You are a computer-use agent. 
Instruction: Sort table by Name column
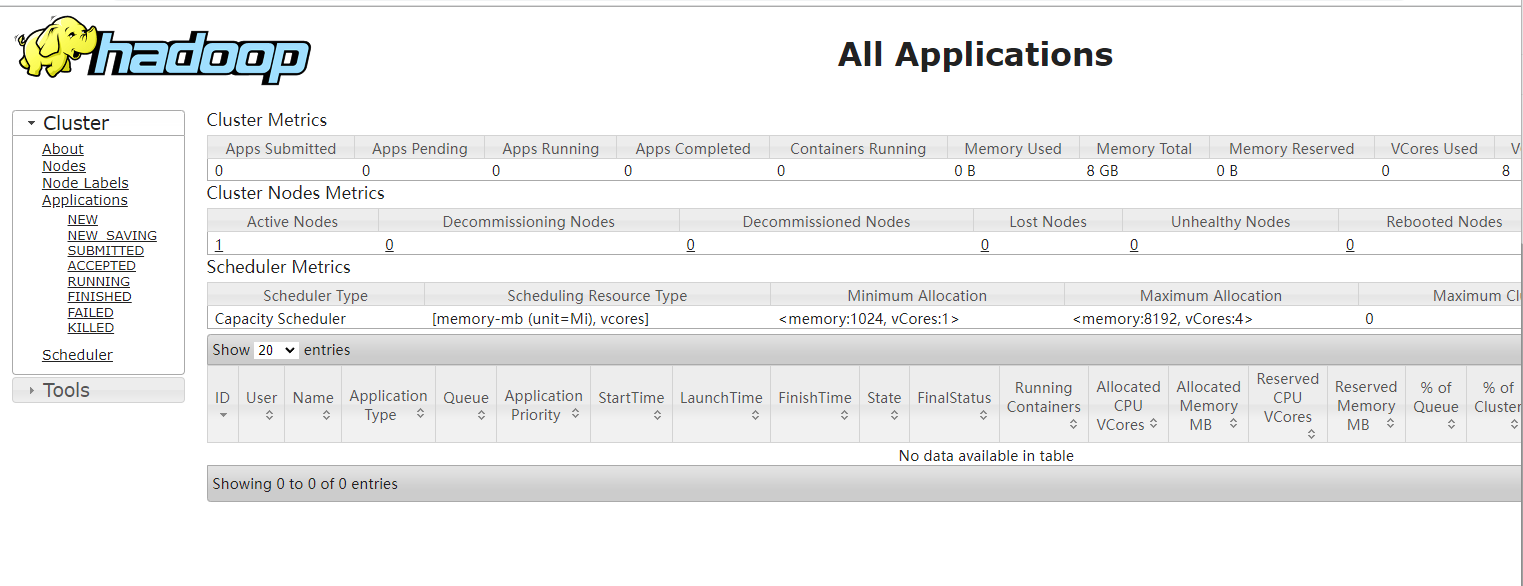tap(313, 404)
